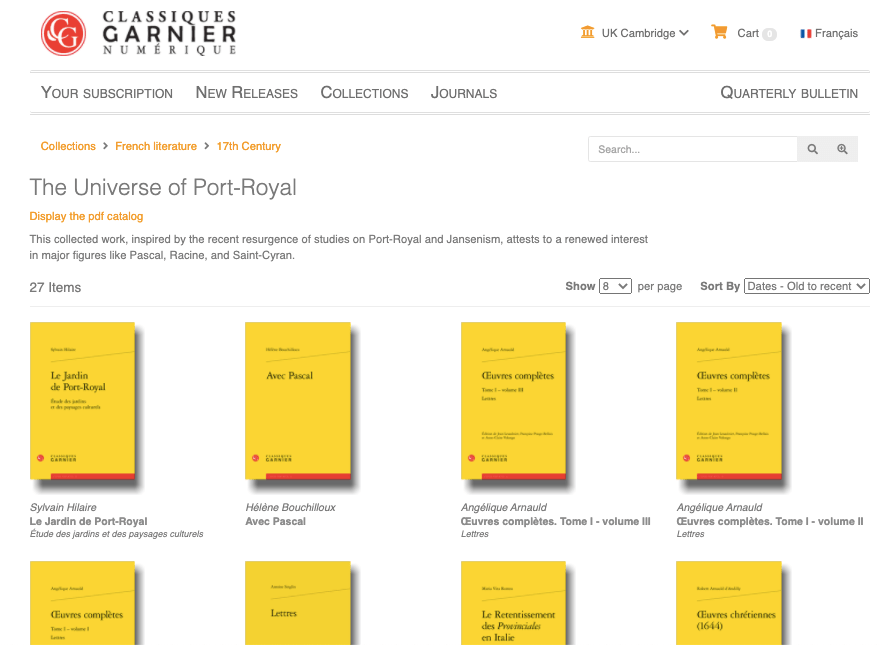This screenshot has height=645, width=893.
Task: Click the 17th Century breadcrumb link
Action: (248, 146)
